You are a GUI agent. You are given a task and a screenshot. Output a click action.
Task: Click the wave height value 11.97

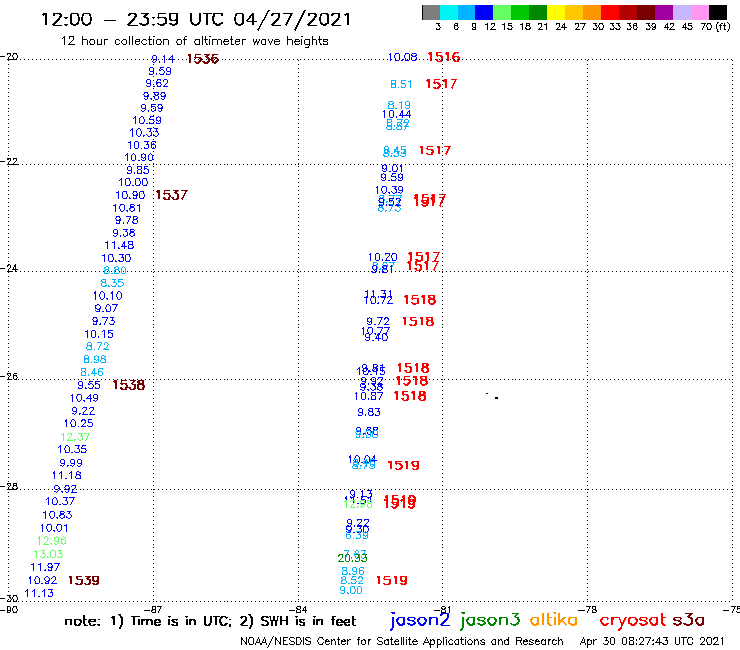click(45, 567)
